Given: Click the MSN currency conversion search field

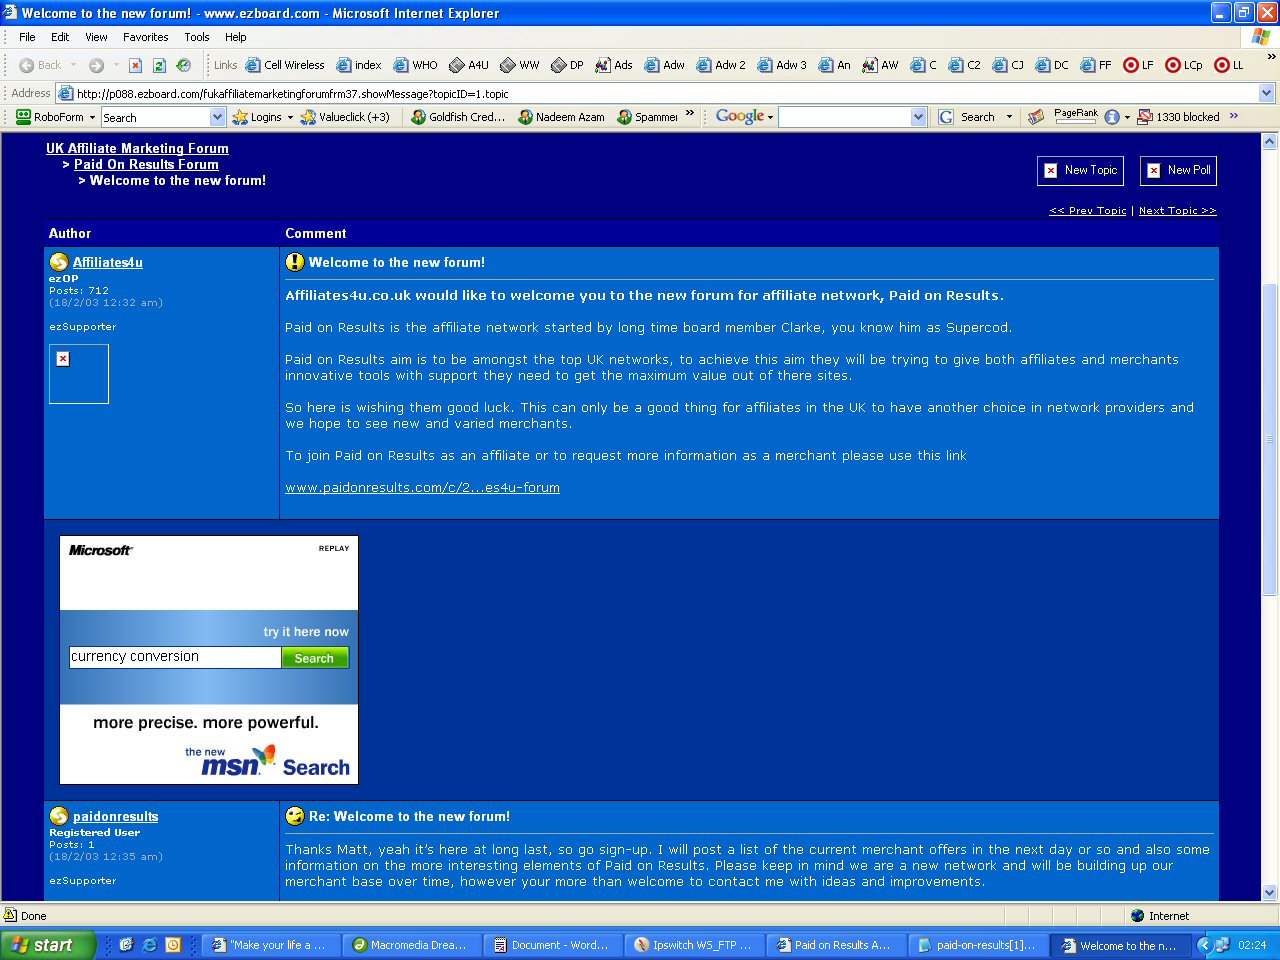Looking at the screenshot, I should [174, 657].
